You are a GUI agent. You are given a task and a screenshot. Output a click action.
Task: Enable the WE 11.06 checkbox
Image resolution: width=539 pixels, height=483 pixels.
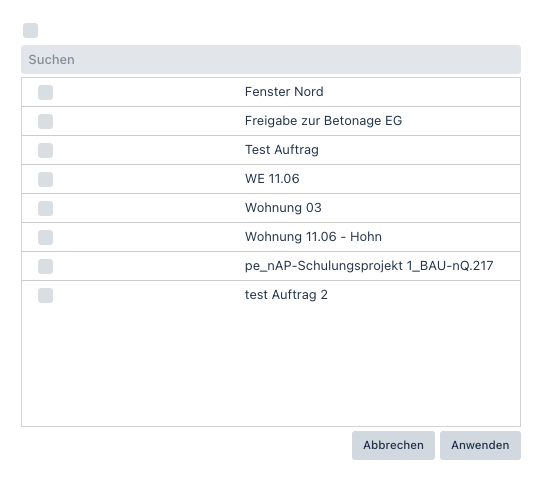45,179
